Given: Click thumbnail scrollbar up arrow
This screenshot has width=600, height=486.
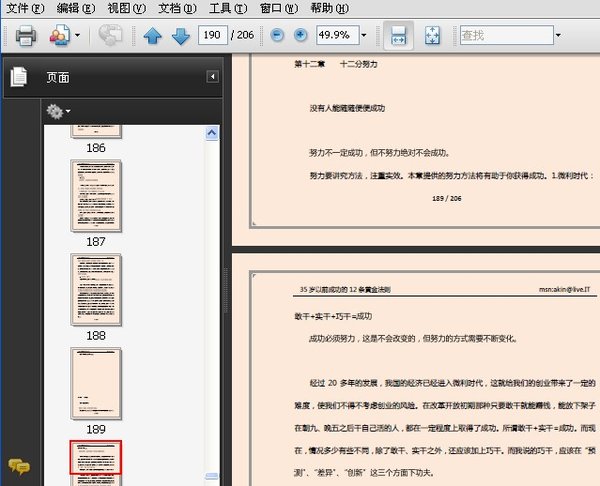Looking at the screenshot, I should coord(212,133).
